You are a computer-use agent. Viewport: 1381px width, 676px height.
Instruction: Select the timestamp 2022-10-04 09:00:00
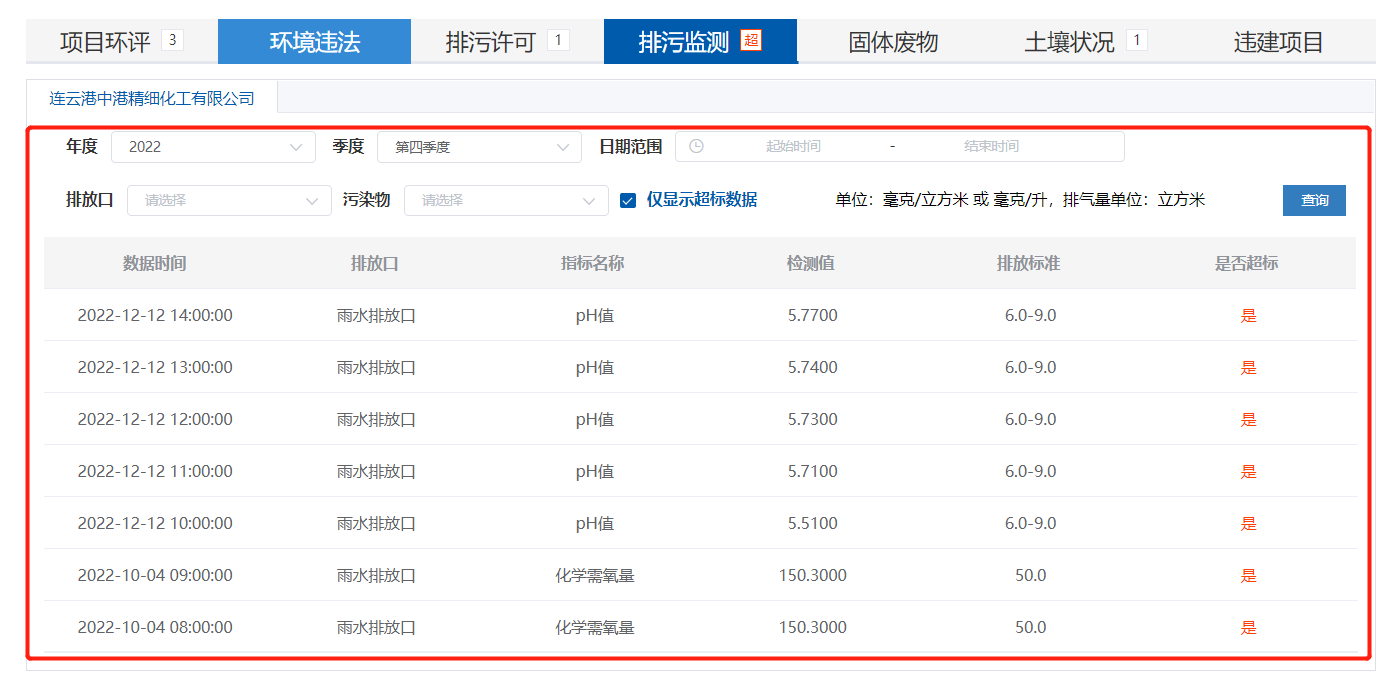[155, 576]
